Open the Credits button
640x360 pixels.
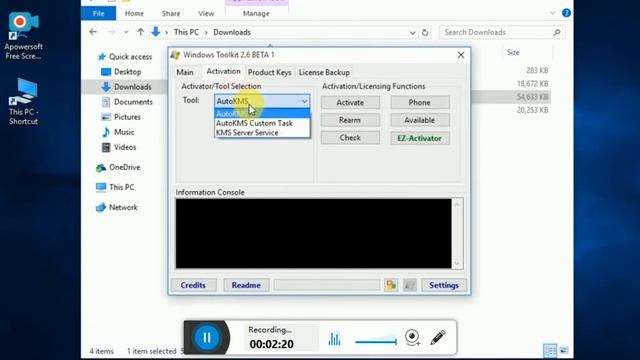(x=193, y=285)
